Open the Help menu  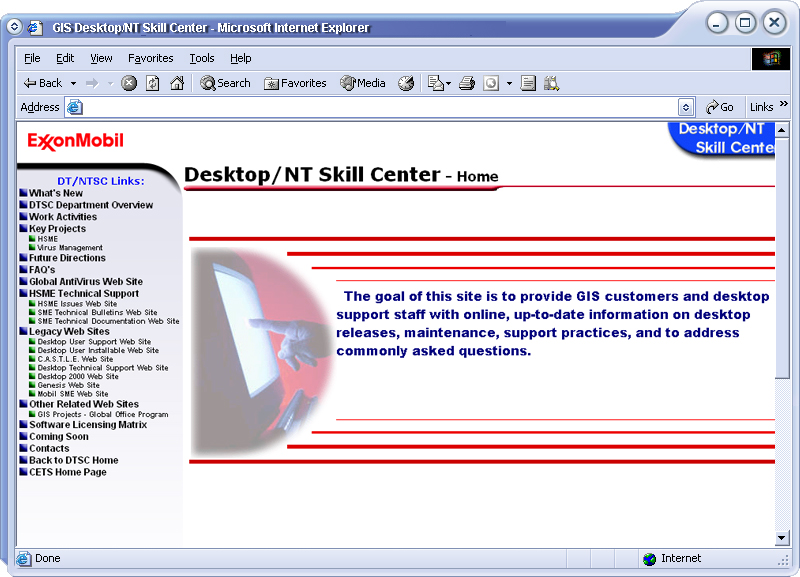click(x=241, y=58)
